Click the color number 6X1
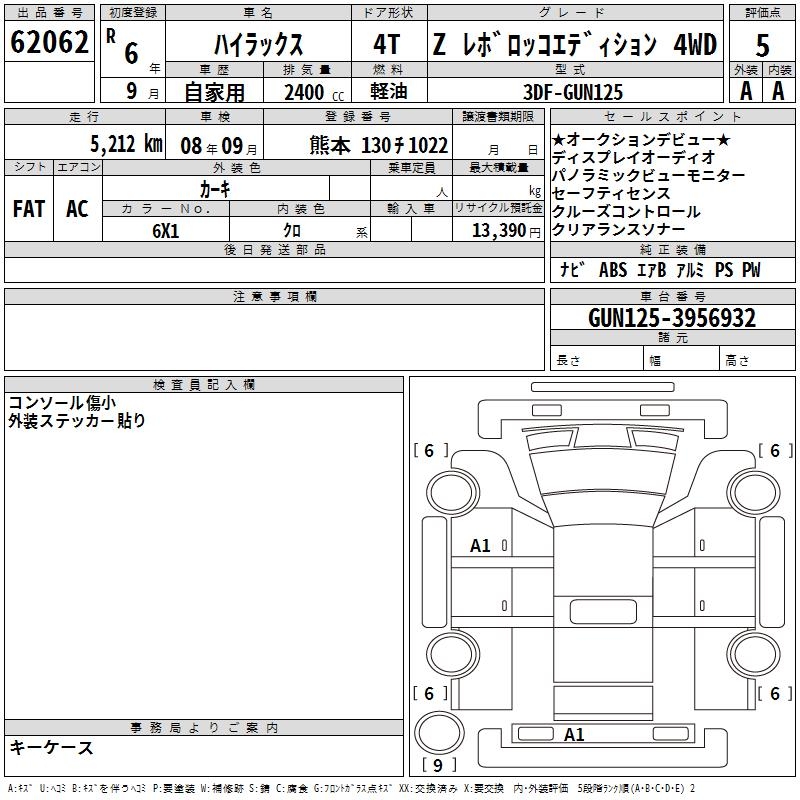 coord(166,231)
